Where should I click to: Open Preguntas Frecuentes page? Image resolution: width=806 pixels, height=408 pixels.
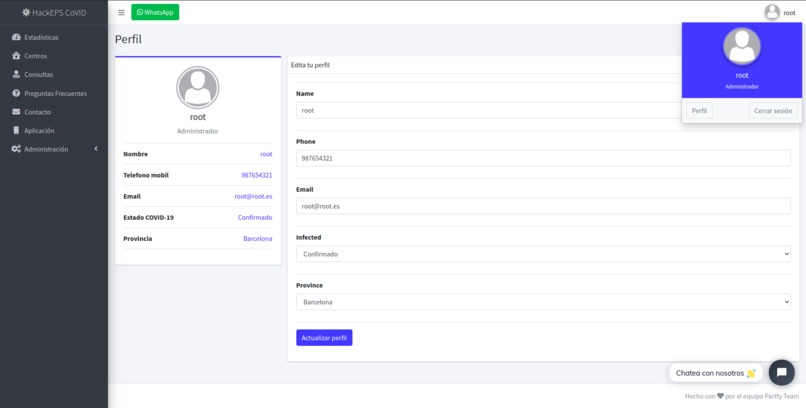coord(56,94)
